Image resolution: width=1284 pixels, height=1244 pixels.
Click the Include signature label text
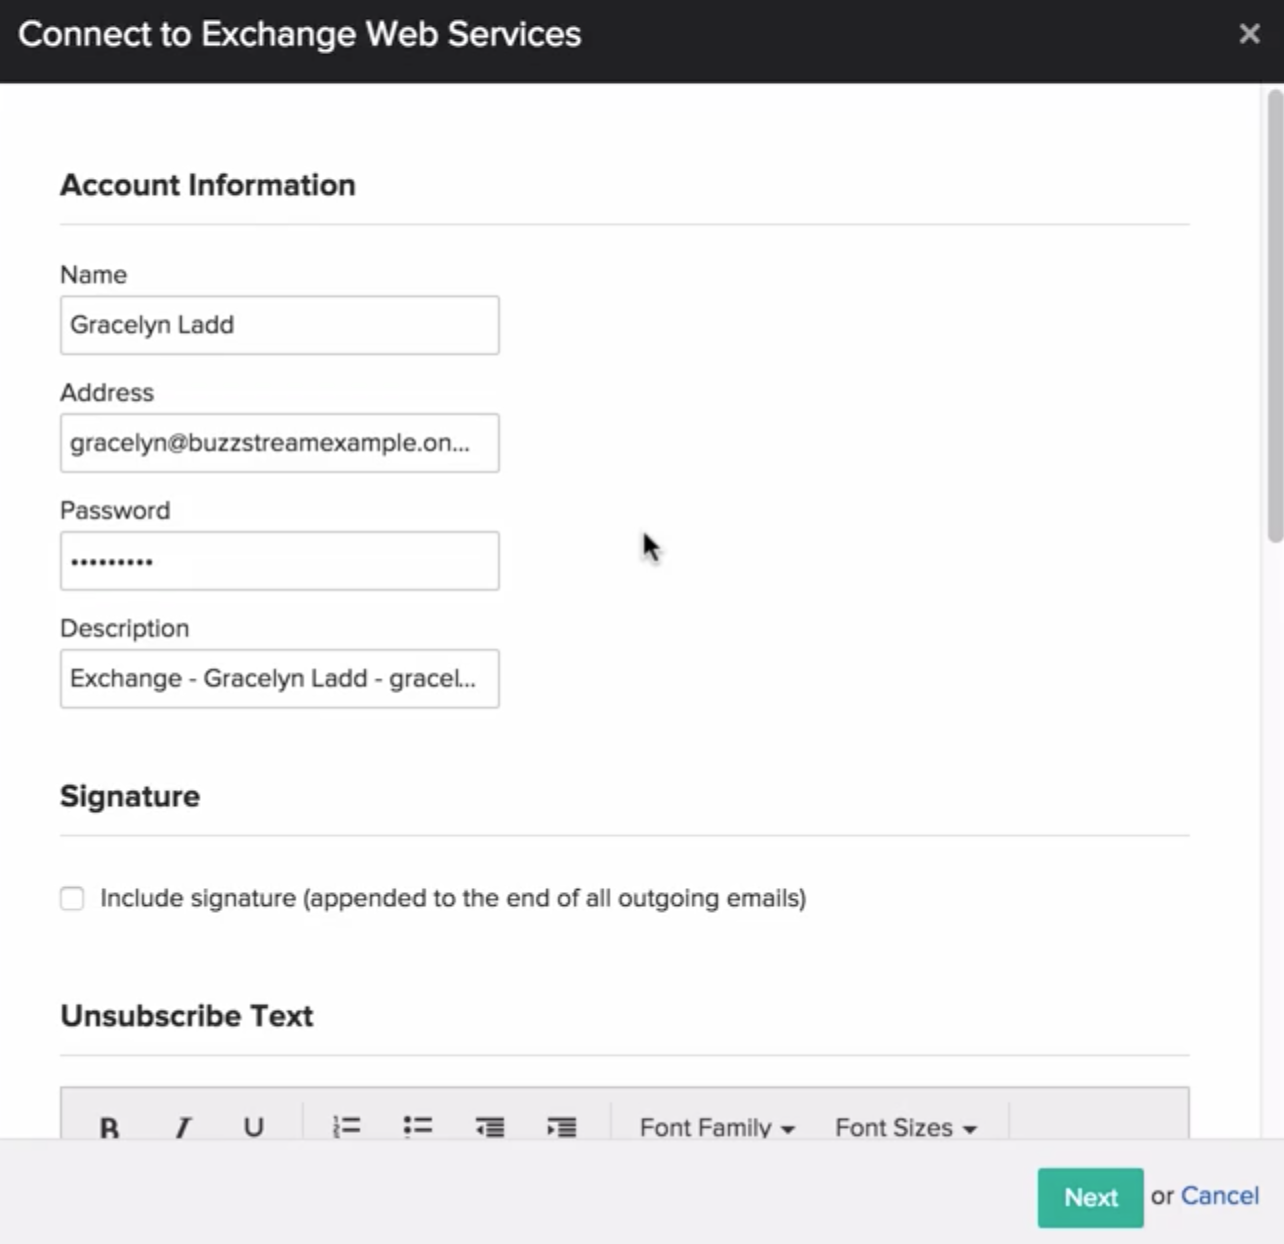click(453, 898)
